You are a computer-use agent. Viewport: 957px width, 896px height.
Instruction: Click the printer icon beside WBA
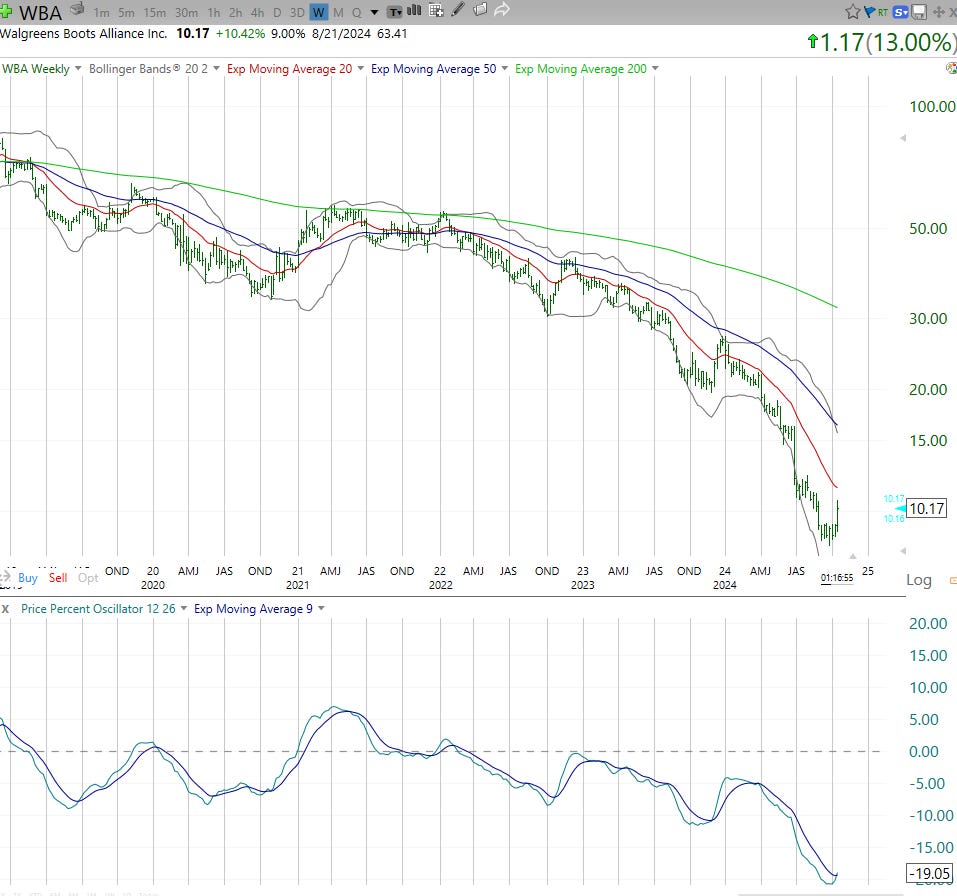click(77, 9)
